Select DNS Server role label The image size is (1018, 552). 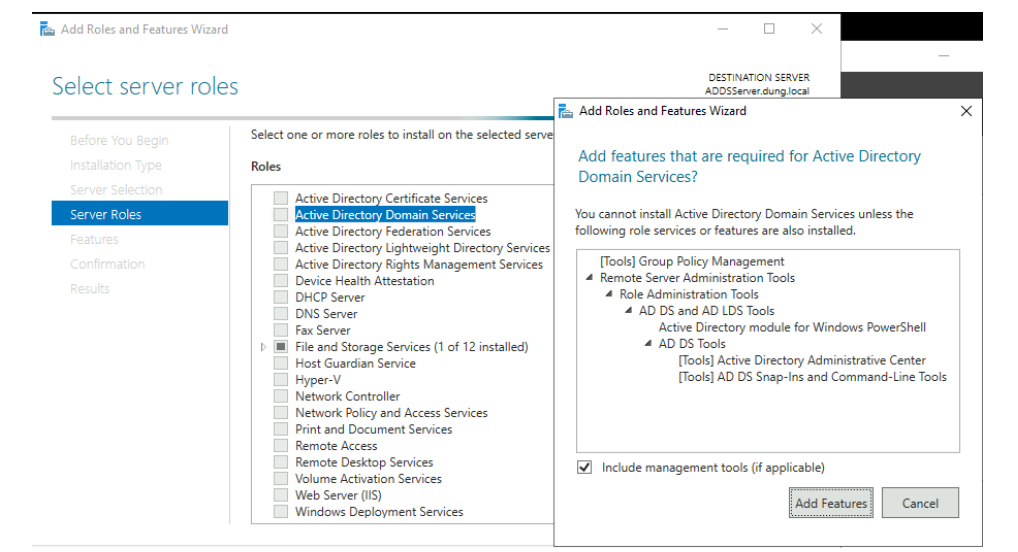[326, 314]
